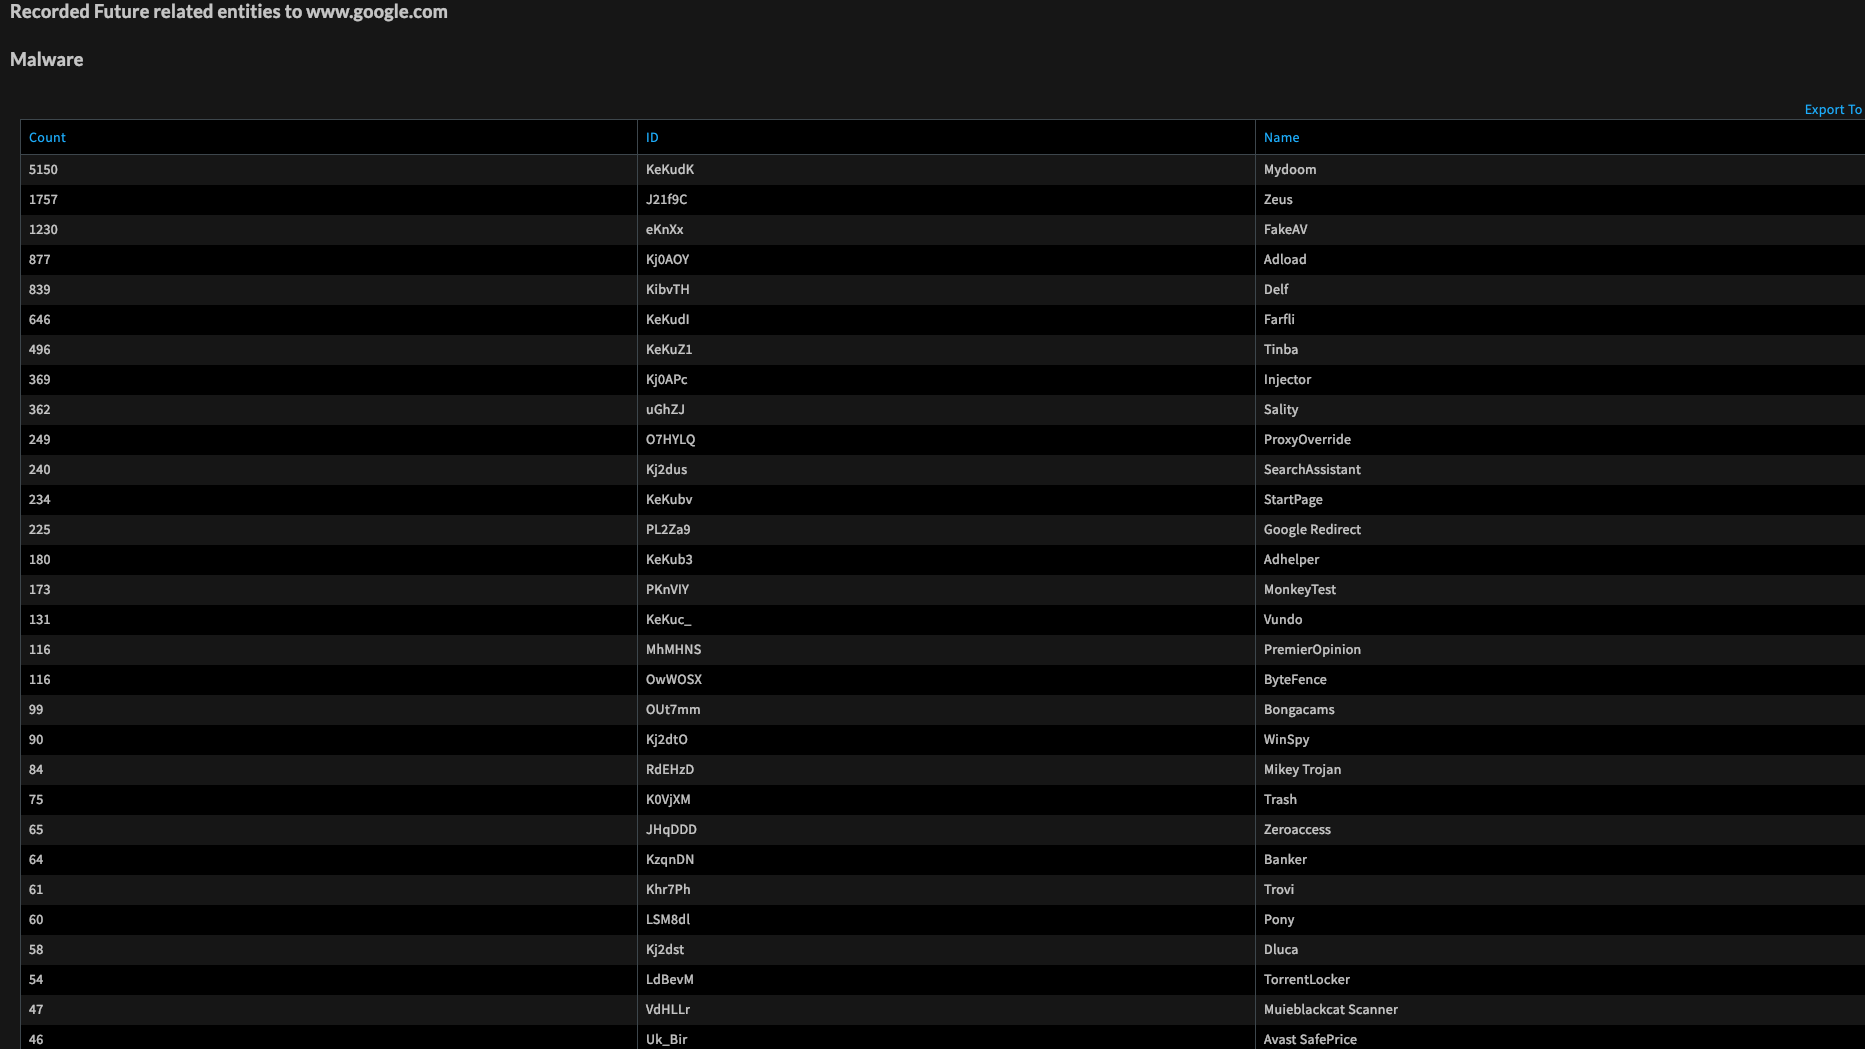The height and width of the screenshot is (1049, 1865).
Task: Click the Mikey Trojan name entry
Action: [1301, 770]
